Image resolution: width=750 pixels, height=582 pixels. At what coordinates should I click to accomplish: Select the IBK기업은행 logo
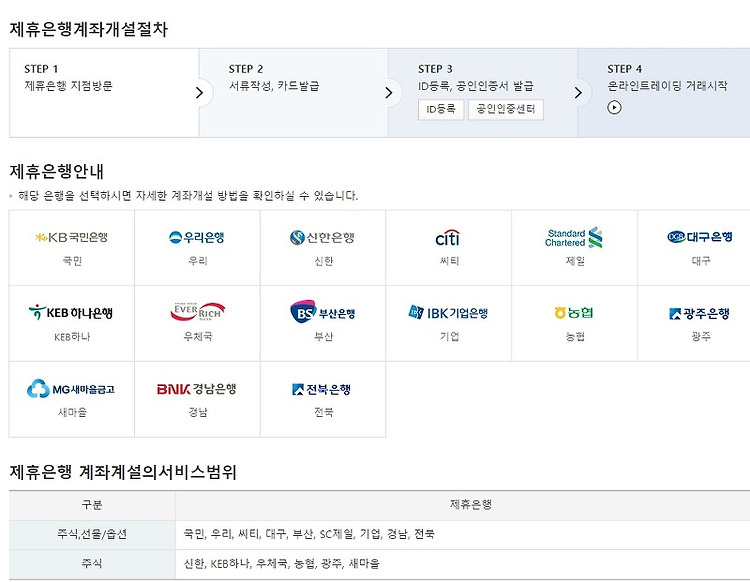pyautogui.click(x=448, y=313)
